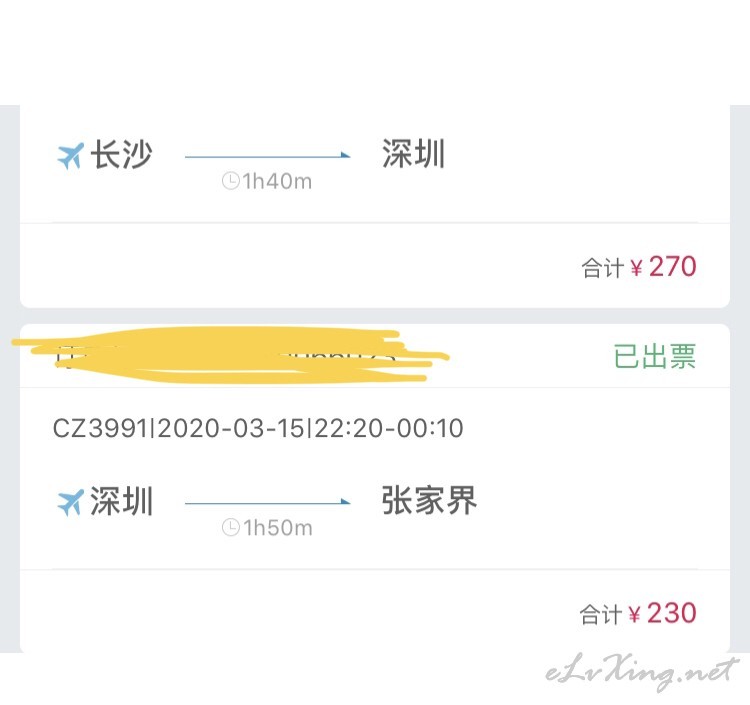Tap the ¥ symbol before 270
Image resolution: width=750 pixels, height=705 pixels.
pyautogui.click(x=636, y=268)
